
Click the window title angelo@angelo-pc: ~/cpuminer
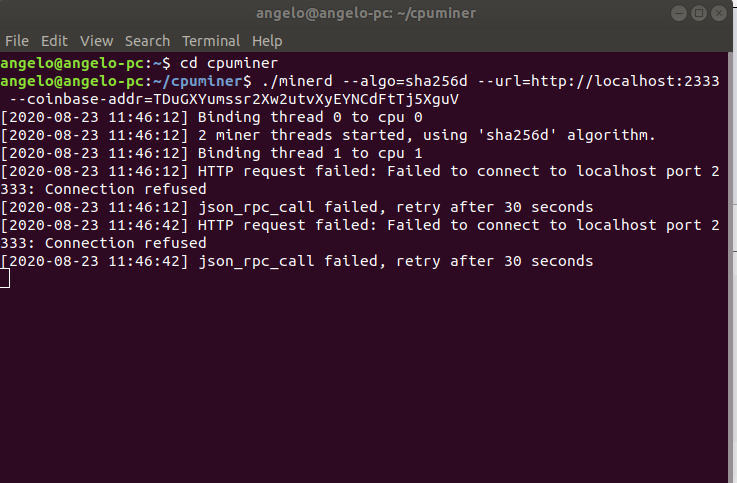pyautogui.click(x=366, y=13)
